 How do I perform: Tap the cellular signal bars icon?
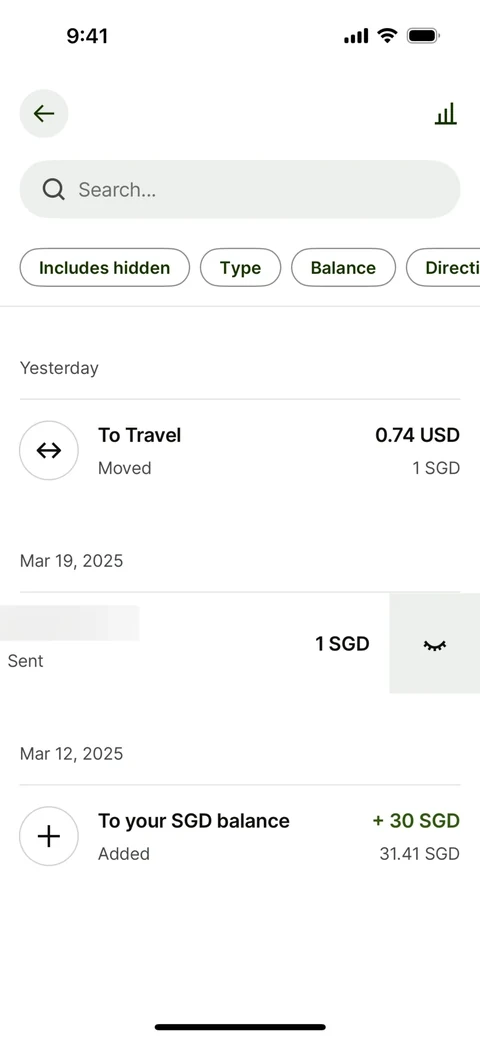coord(356,36)
